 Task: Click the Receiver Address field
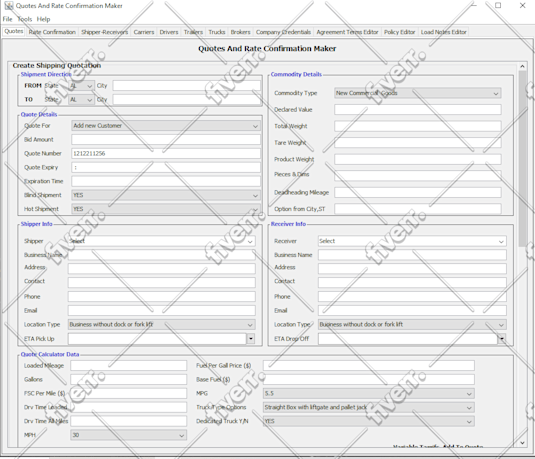tap(412, 269)
